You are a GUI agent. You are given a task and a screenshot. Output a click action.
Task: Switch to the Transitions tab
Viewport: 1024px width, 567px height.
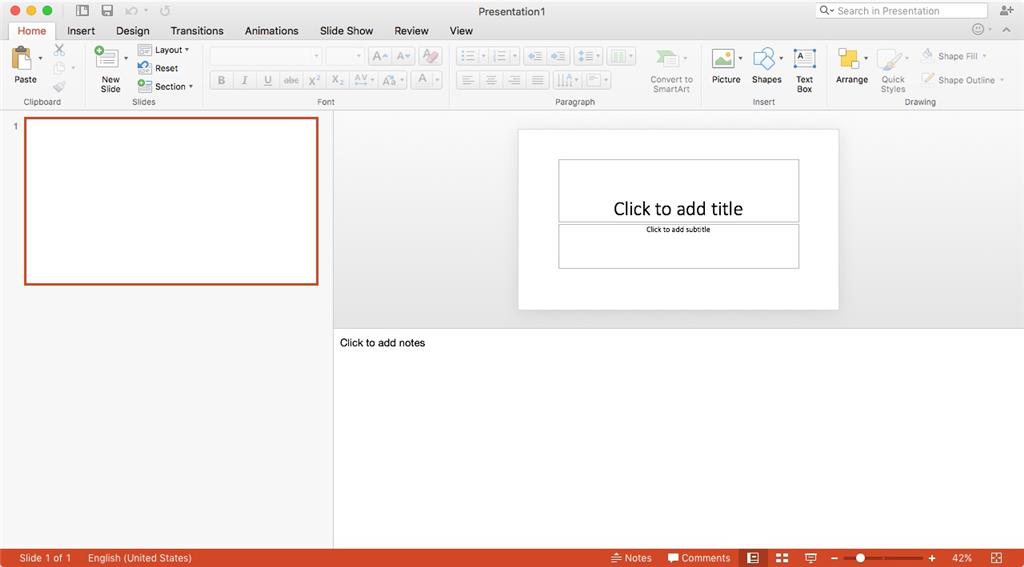[197, 31]
